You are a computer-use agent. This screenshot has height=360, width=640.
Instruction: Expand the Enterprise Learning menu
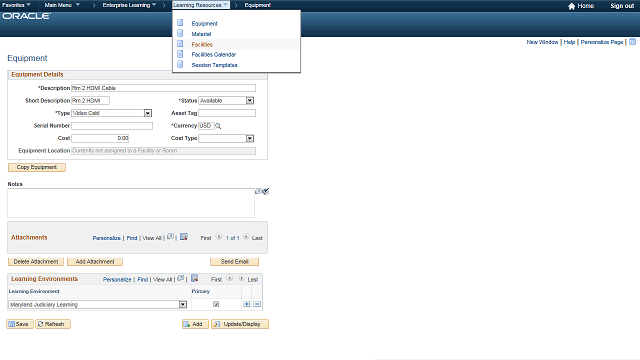129,5
